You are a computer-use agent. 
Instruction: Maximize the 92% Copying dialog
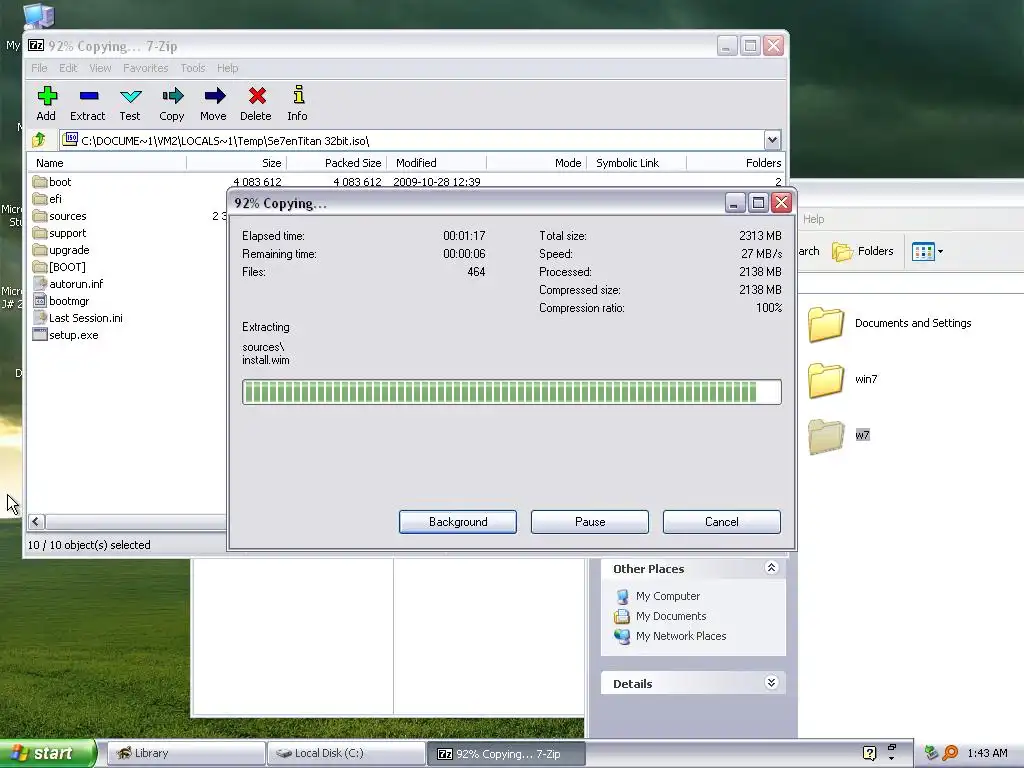pos(758,203)
